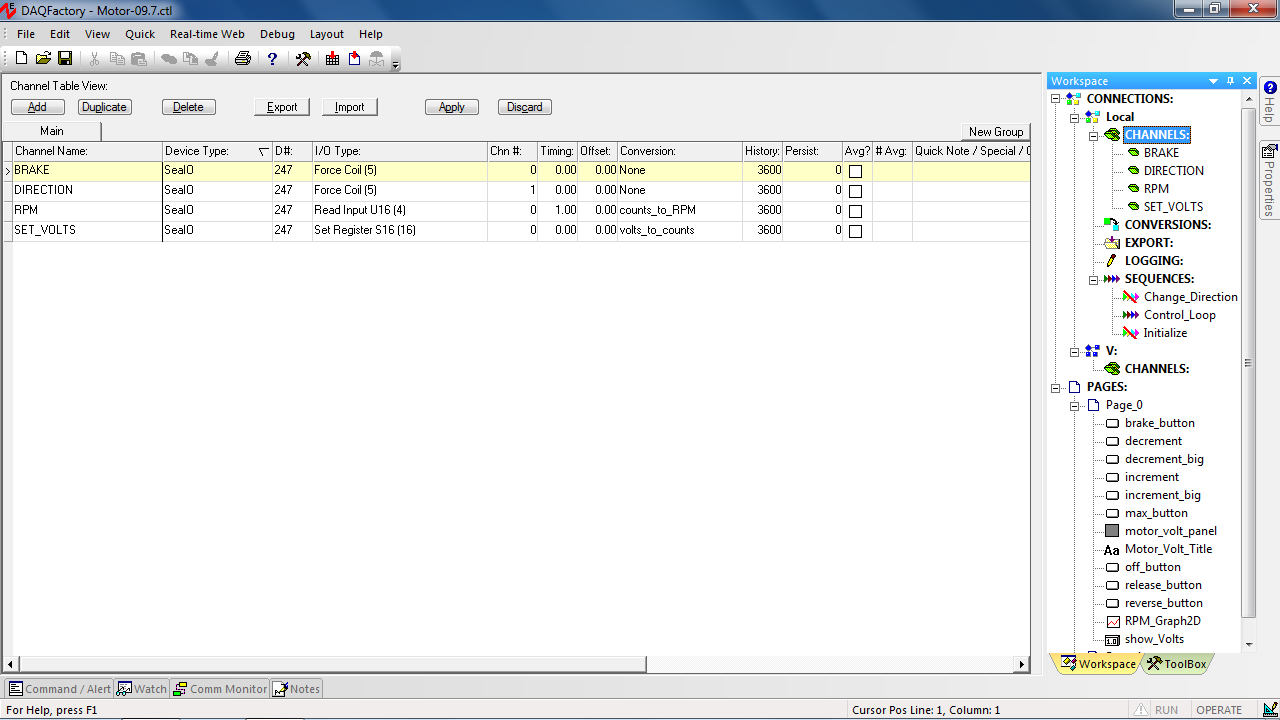Click the red-arrow table grid toolbar icon
The height and width of the screenshot is (720, 1280).
pos(333,59)
